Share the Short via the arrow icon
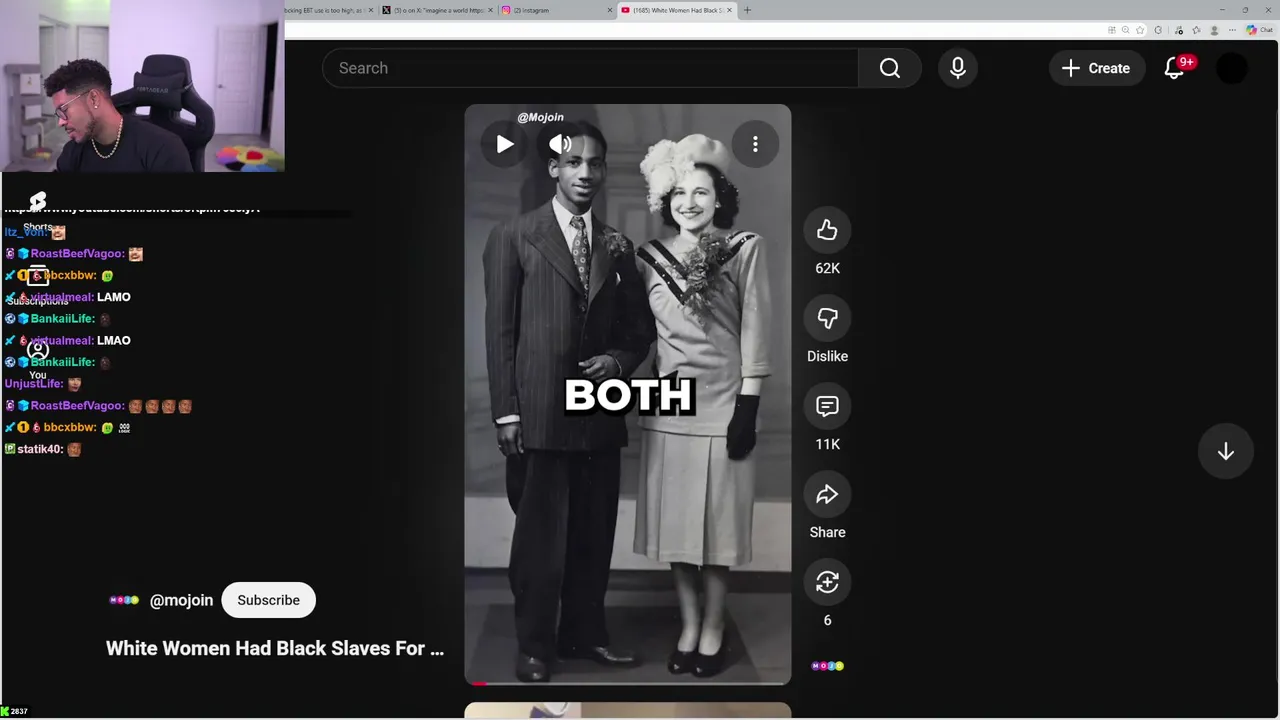The width and height of the screenshot is (1280, 720). pos(827,494)
